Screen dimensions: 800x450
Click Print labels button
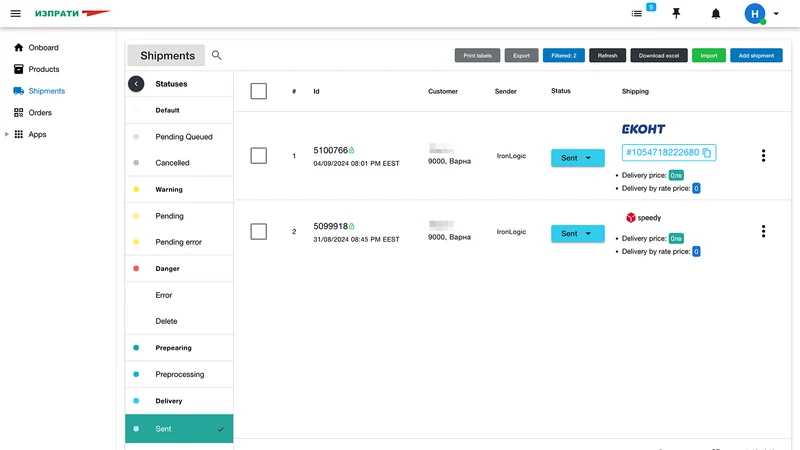(477, 56)
